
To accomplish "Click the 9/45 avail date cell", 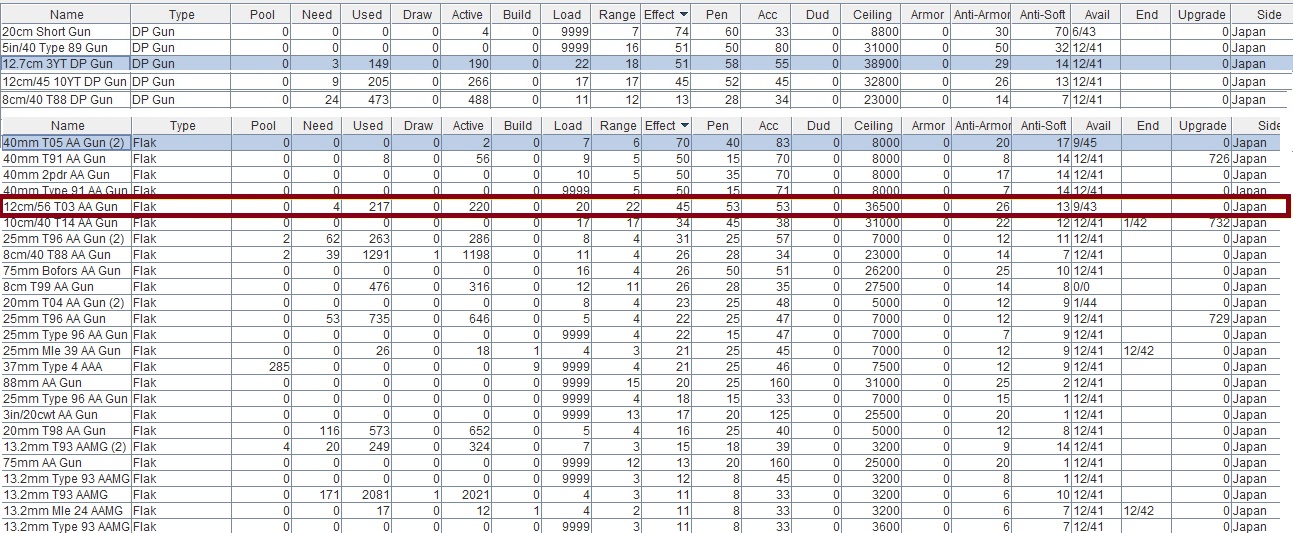I will [x=1098, y=143].
